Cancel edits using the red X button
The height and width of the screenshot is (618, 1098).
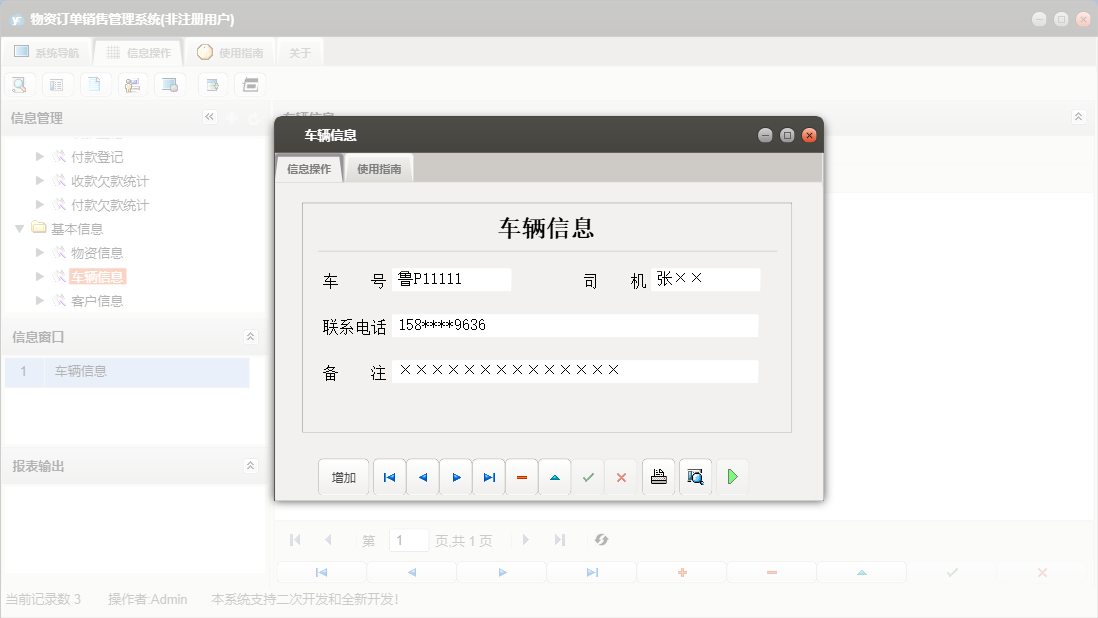pos(621,477)
